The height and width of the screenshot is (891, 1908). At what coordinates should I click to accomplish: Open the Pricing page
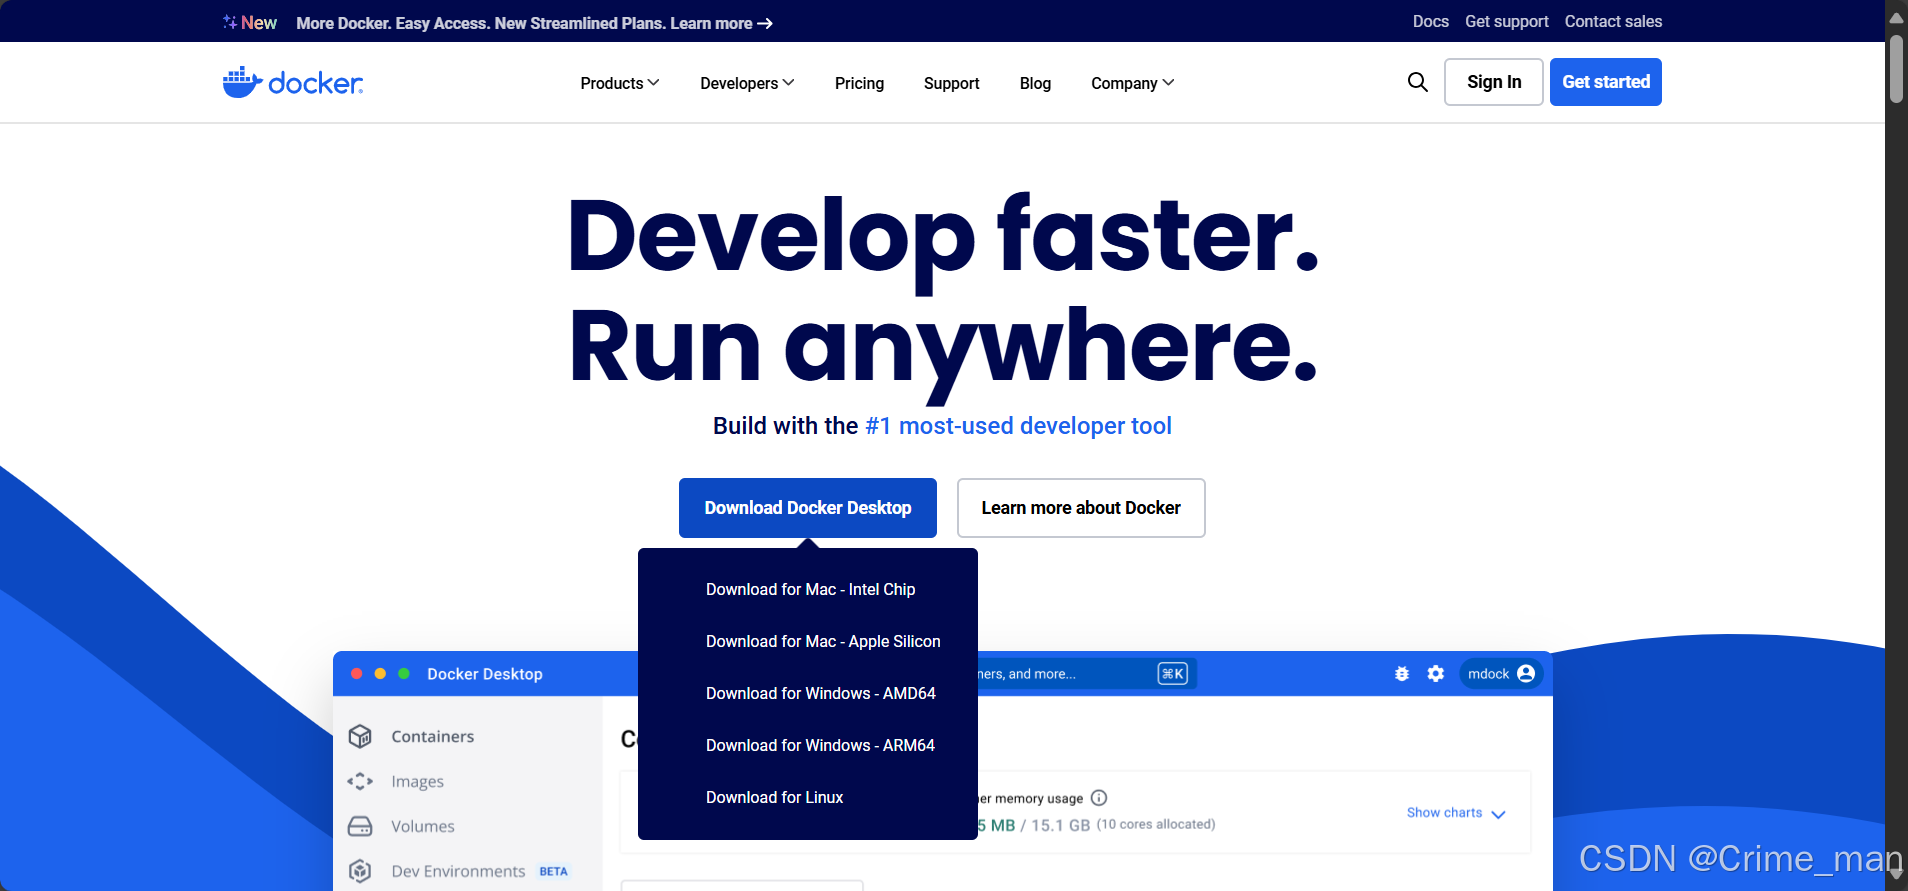pyautogui.click(x=859, y=83)
